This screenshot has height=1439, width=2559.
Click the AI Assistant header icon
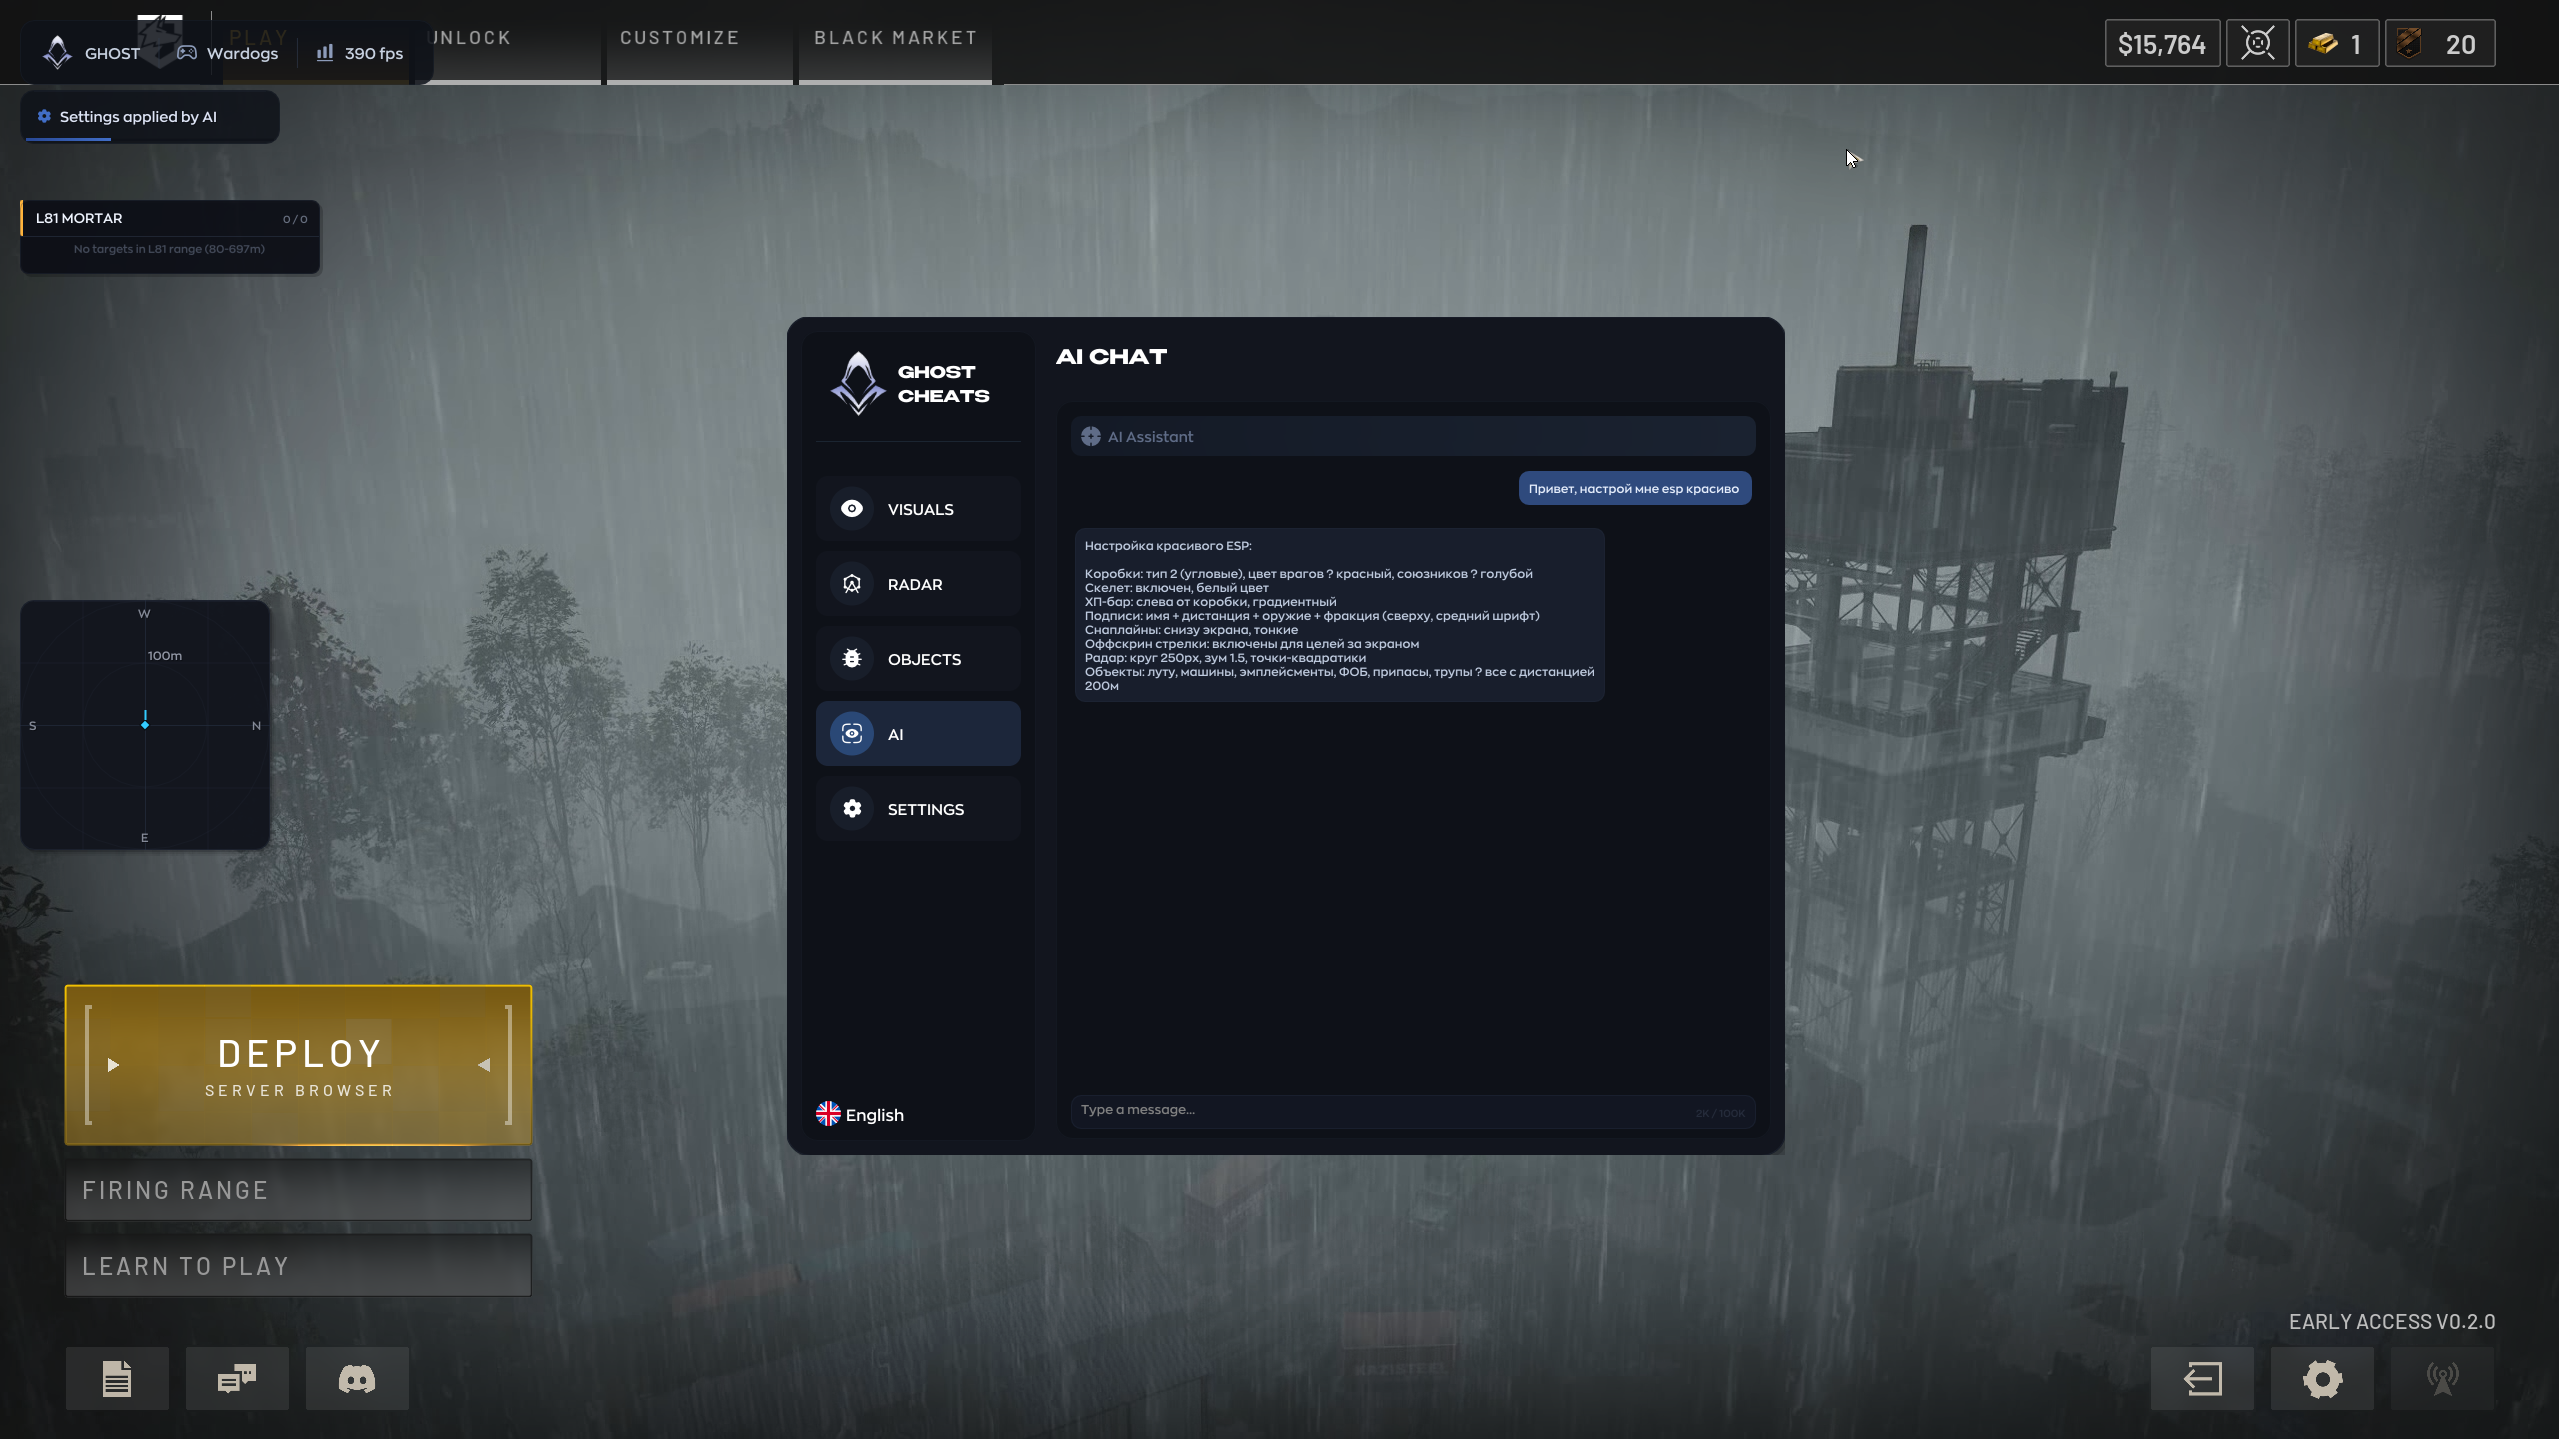point(1090,437)
